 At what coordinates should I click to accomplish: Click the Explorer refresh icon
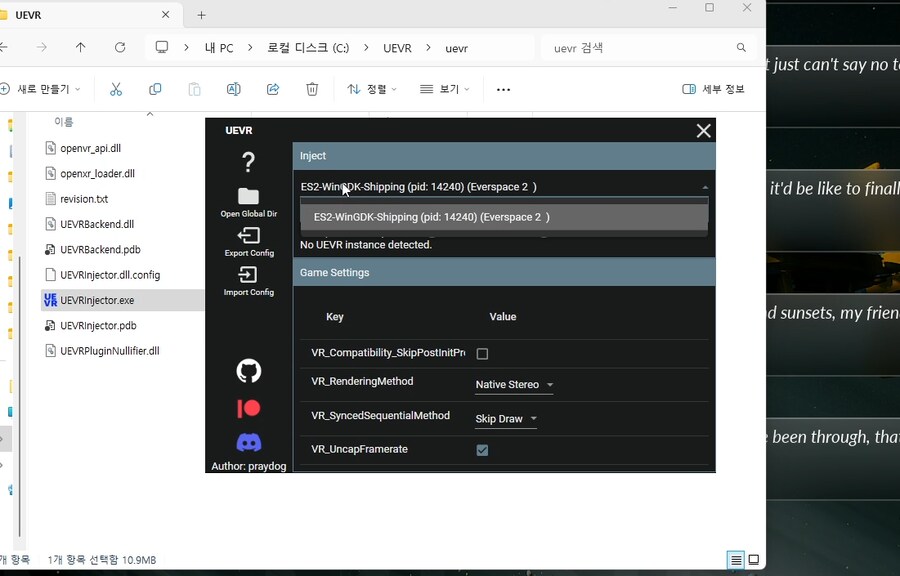tap(120, 48)
